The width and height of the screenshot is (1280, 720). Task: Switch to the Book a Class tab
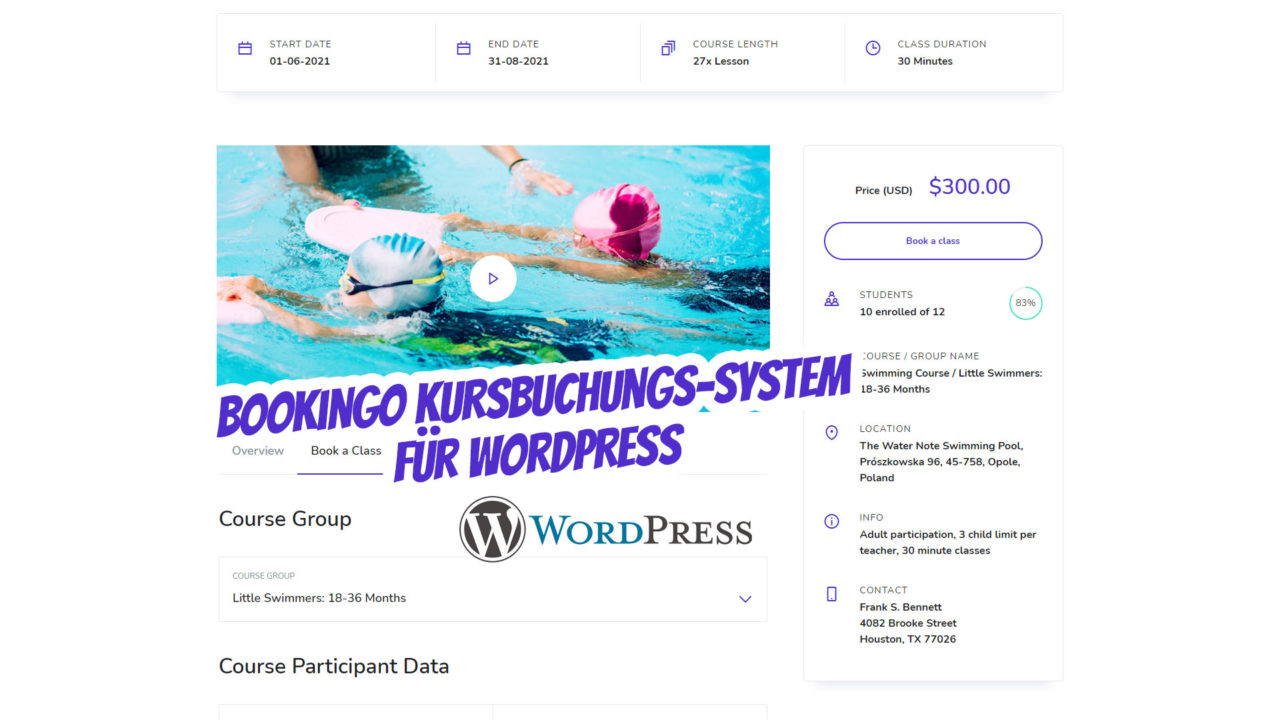tap(345, 451)
